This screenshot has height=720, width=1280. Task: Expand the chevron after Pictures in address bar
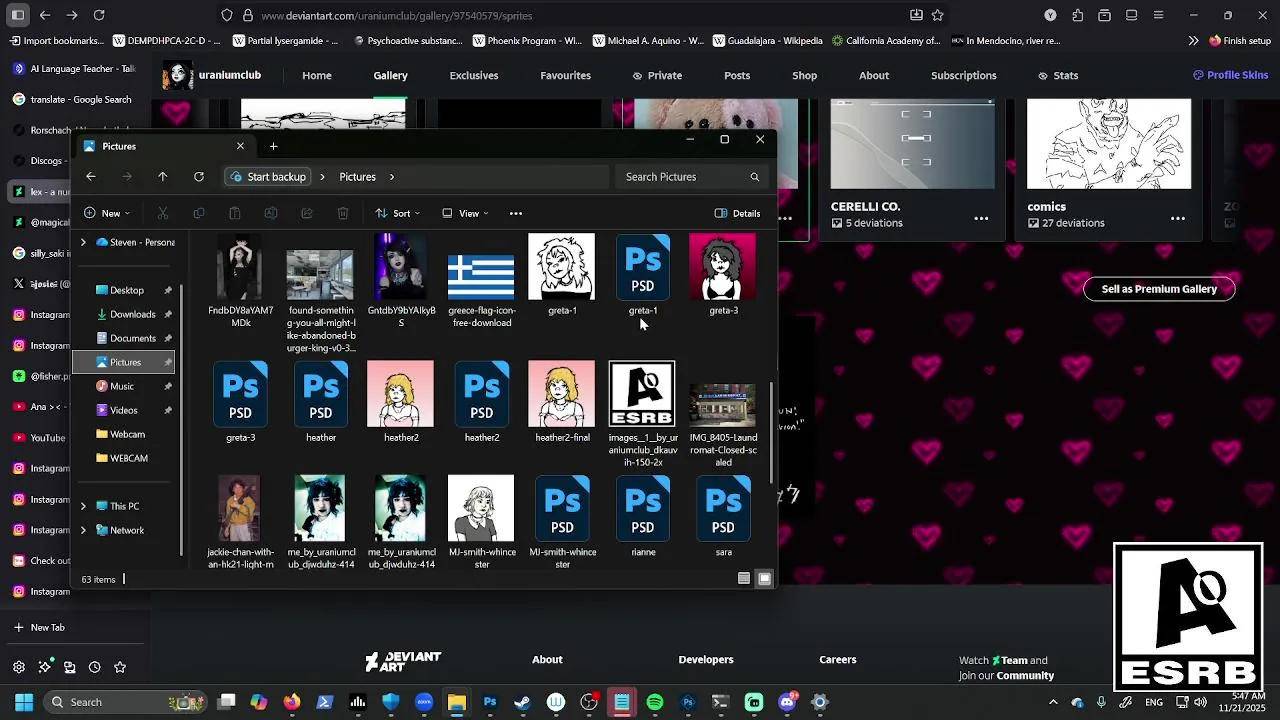coord(392,177)
